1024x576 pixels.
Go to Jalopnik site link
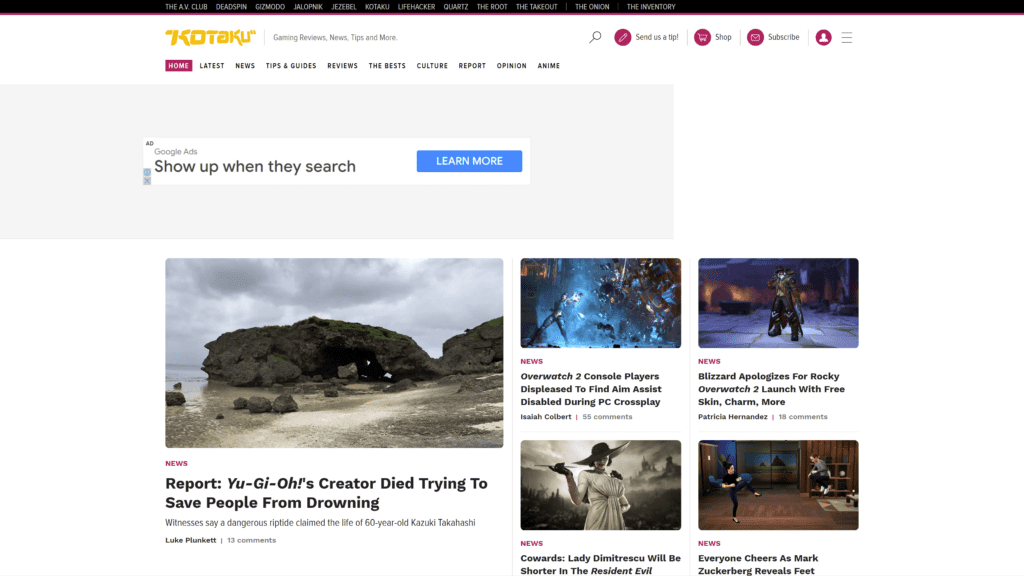pos(308,7)
